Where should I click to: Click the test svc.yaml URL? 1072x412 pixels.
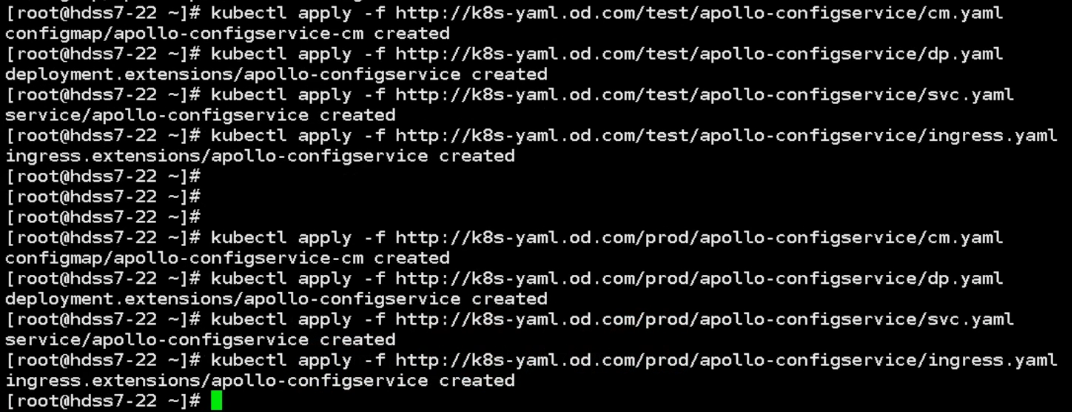[704, 95]
